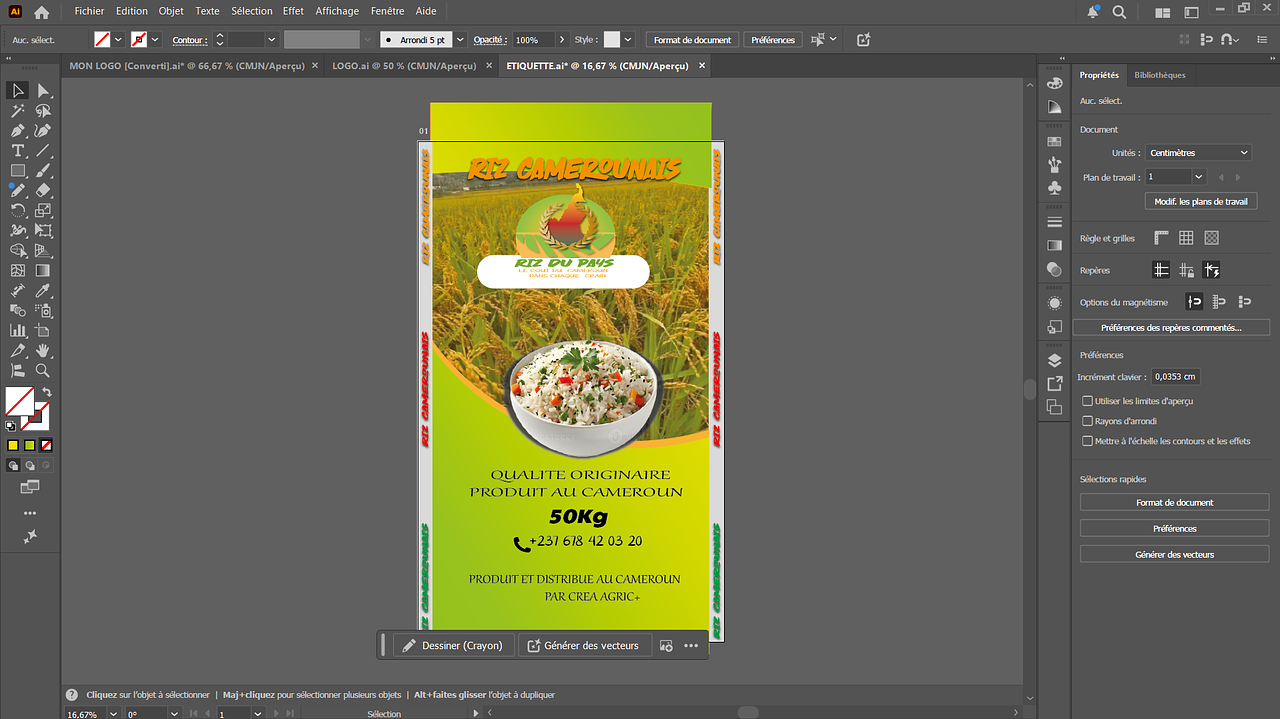The image size is (1280, 719).
Task: Select the Type (text) tool
Action: pos(18,150)
